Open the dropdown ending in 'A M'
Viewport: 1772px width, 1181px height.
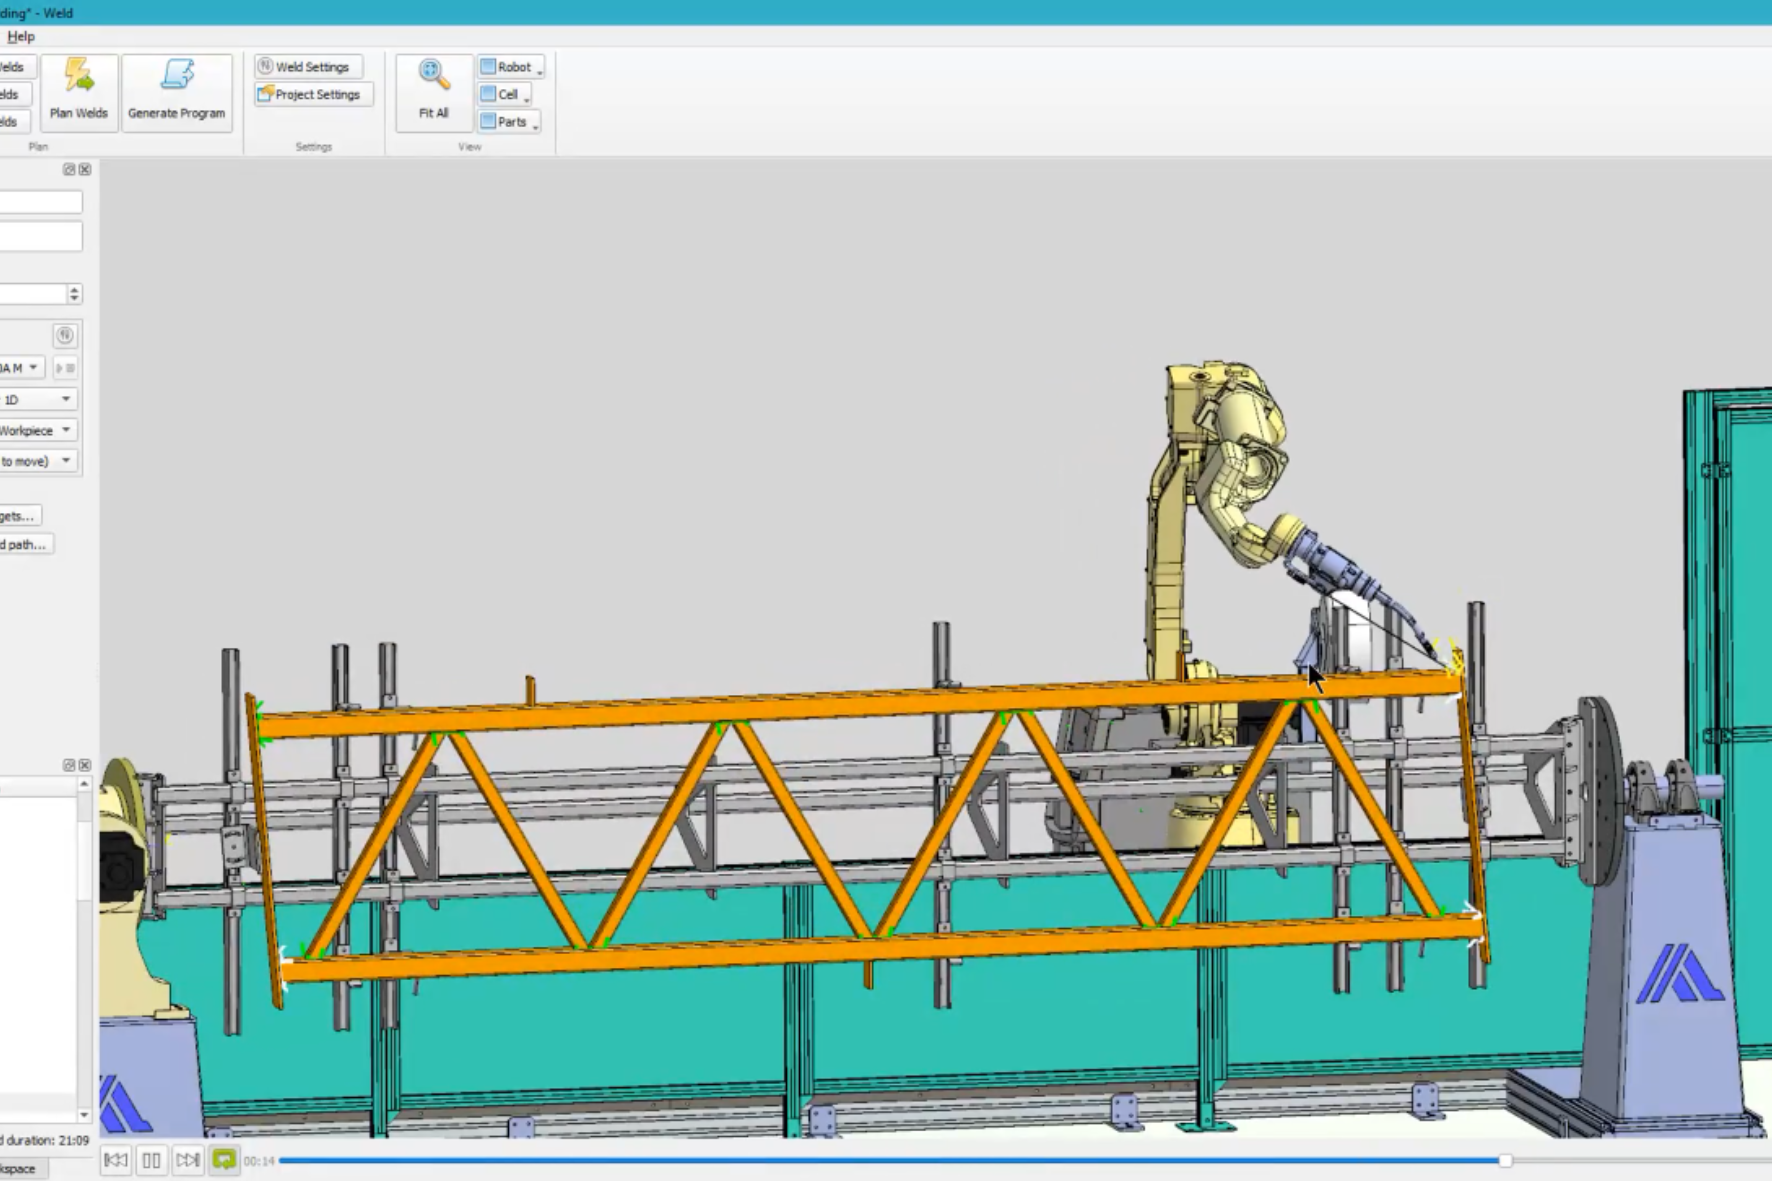(x=21, y=368)
